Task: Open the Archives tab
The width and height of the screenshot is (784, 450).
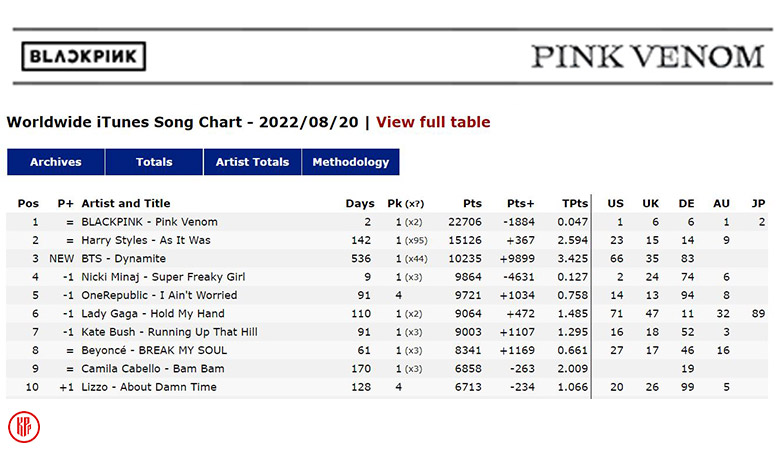Action: (x=55, y=162)
